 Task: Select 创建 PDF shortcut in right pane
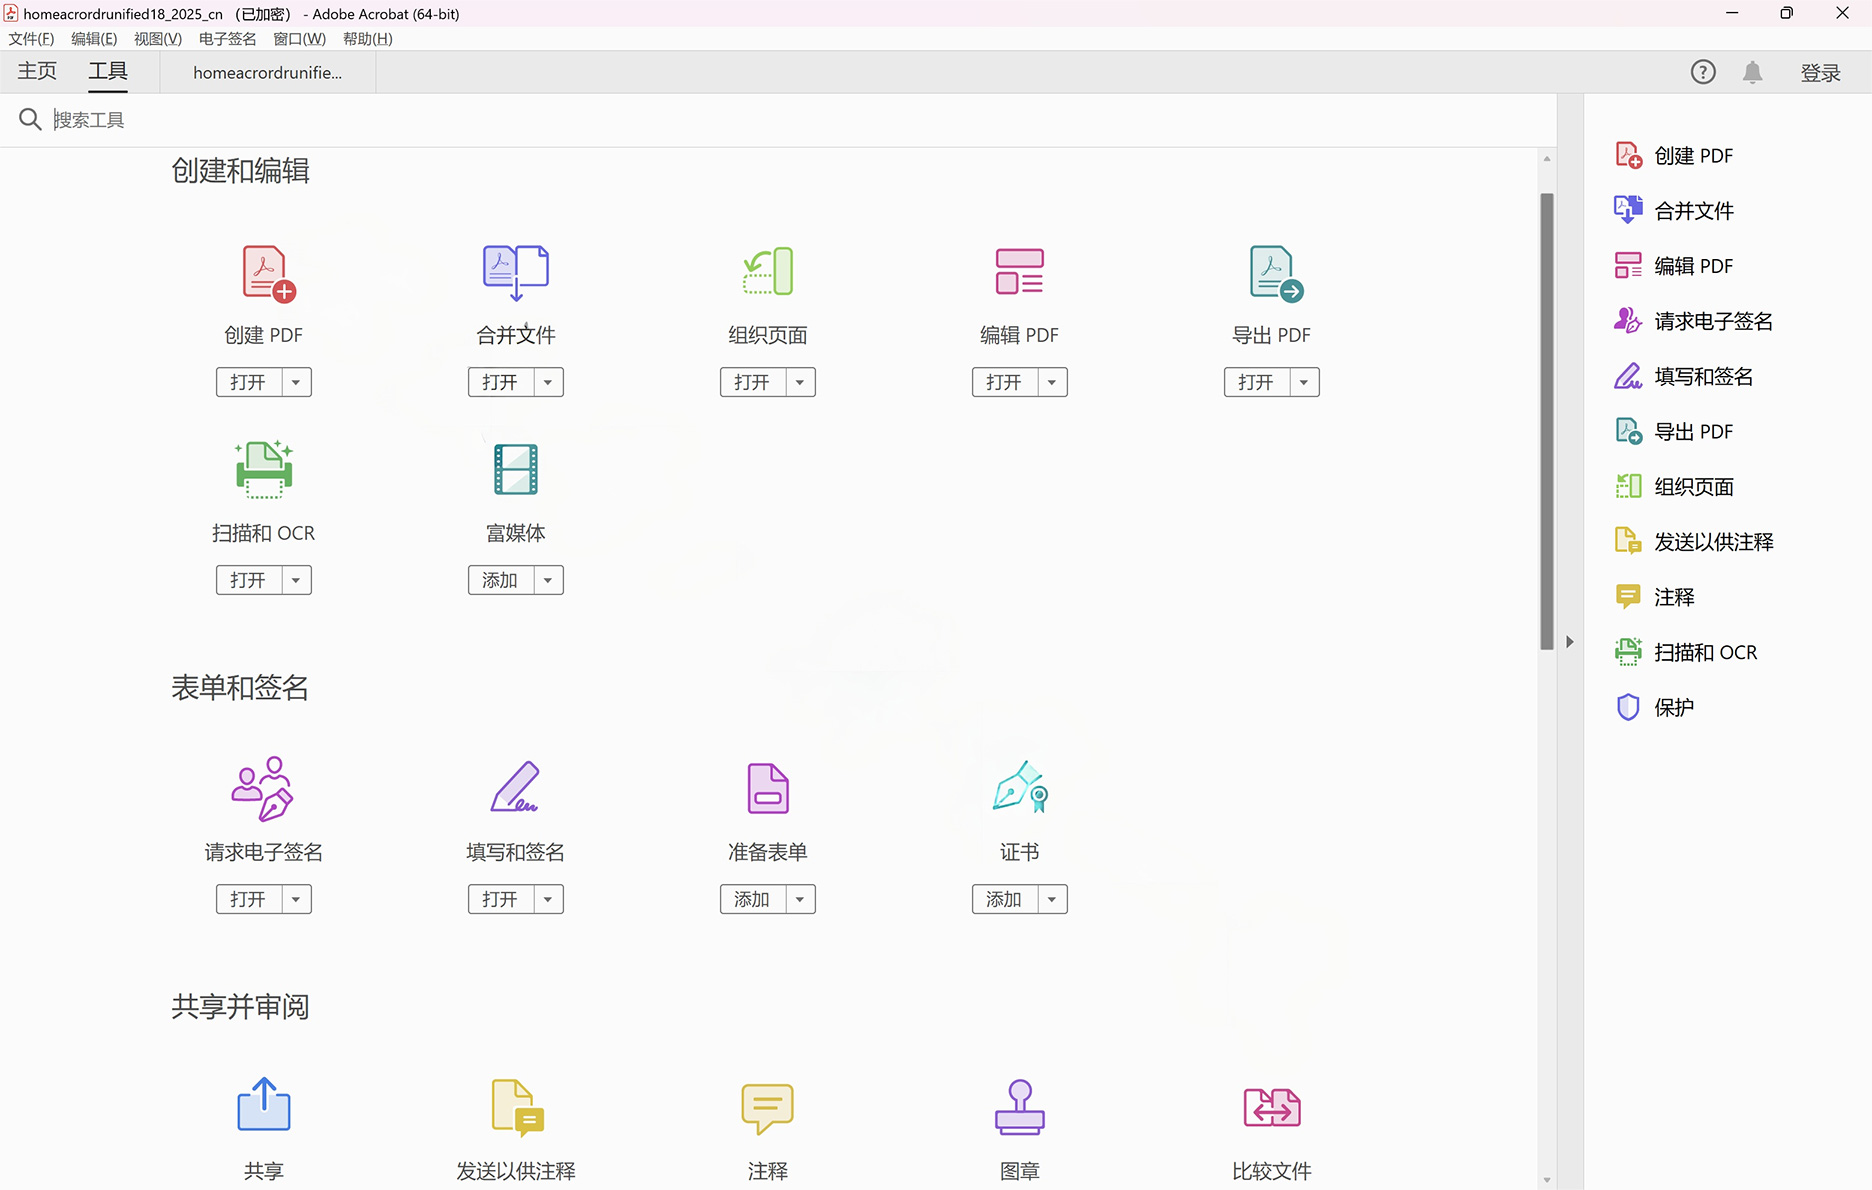point(1675,156)
